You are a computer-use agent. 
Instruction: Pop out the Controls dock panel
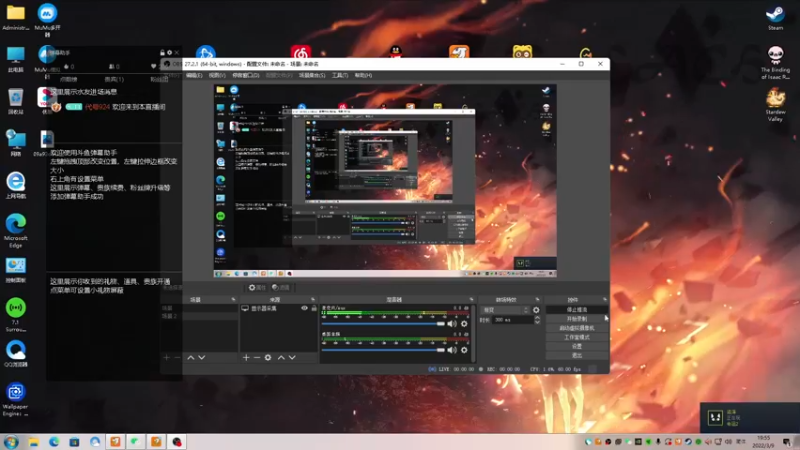605,299
